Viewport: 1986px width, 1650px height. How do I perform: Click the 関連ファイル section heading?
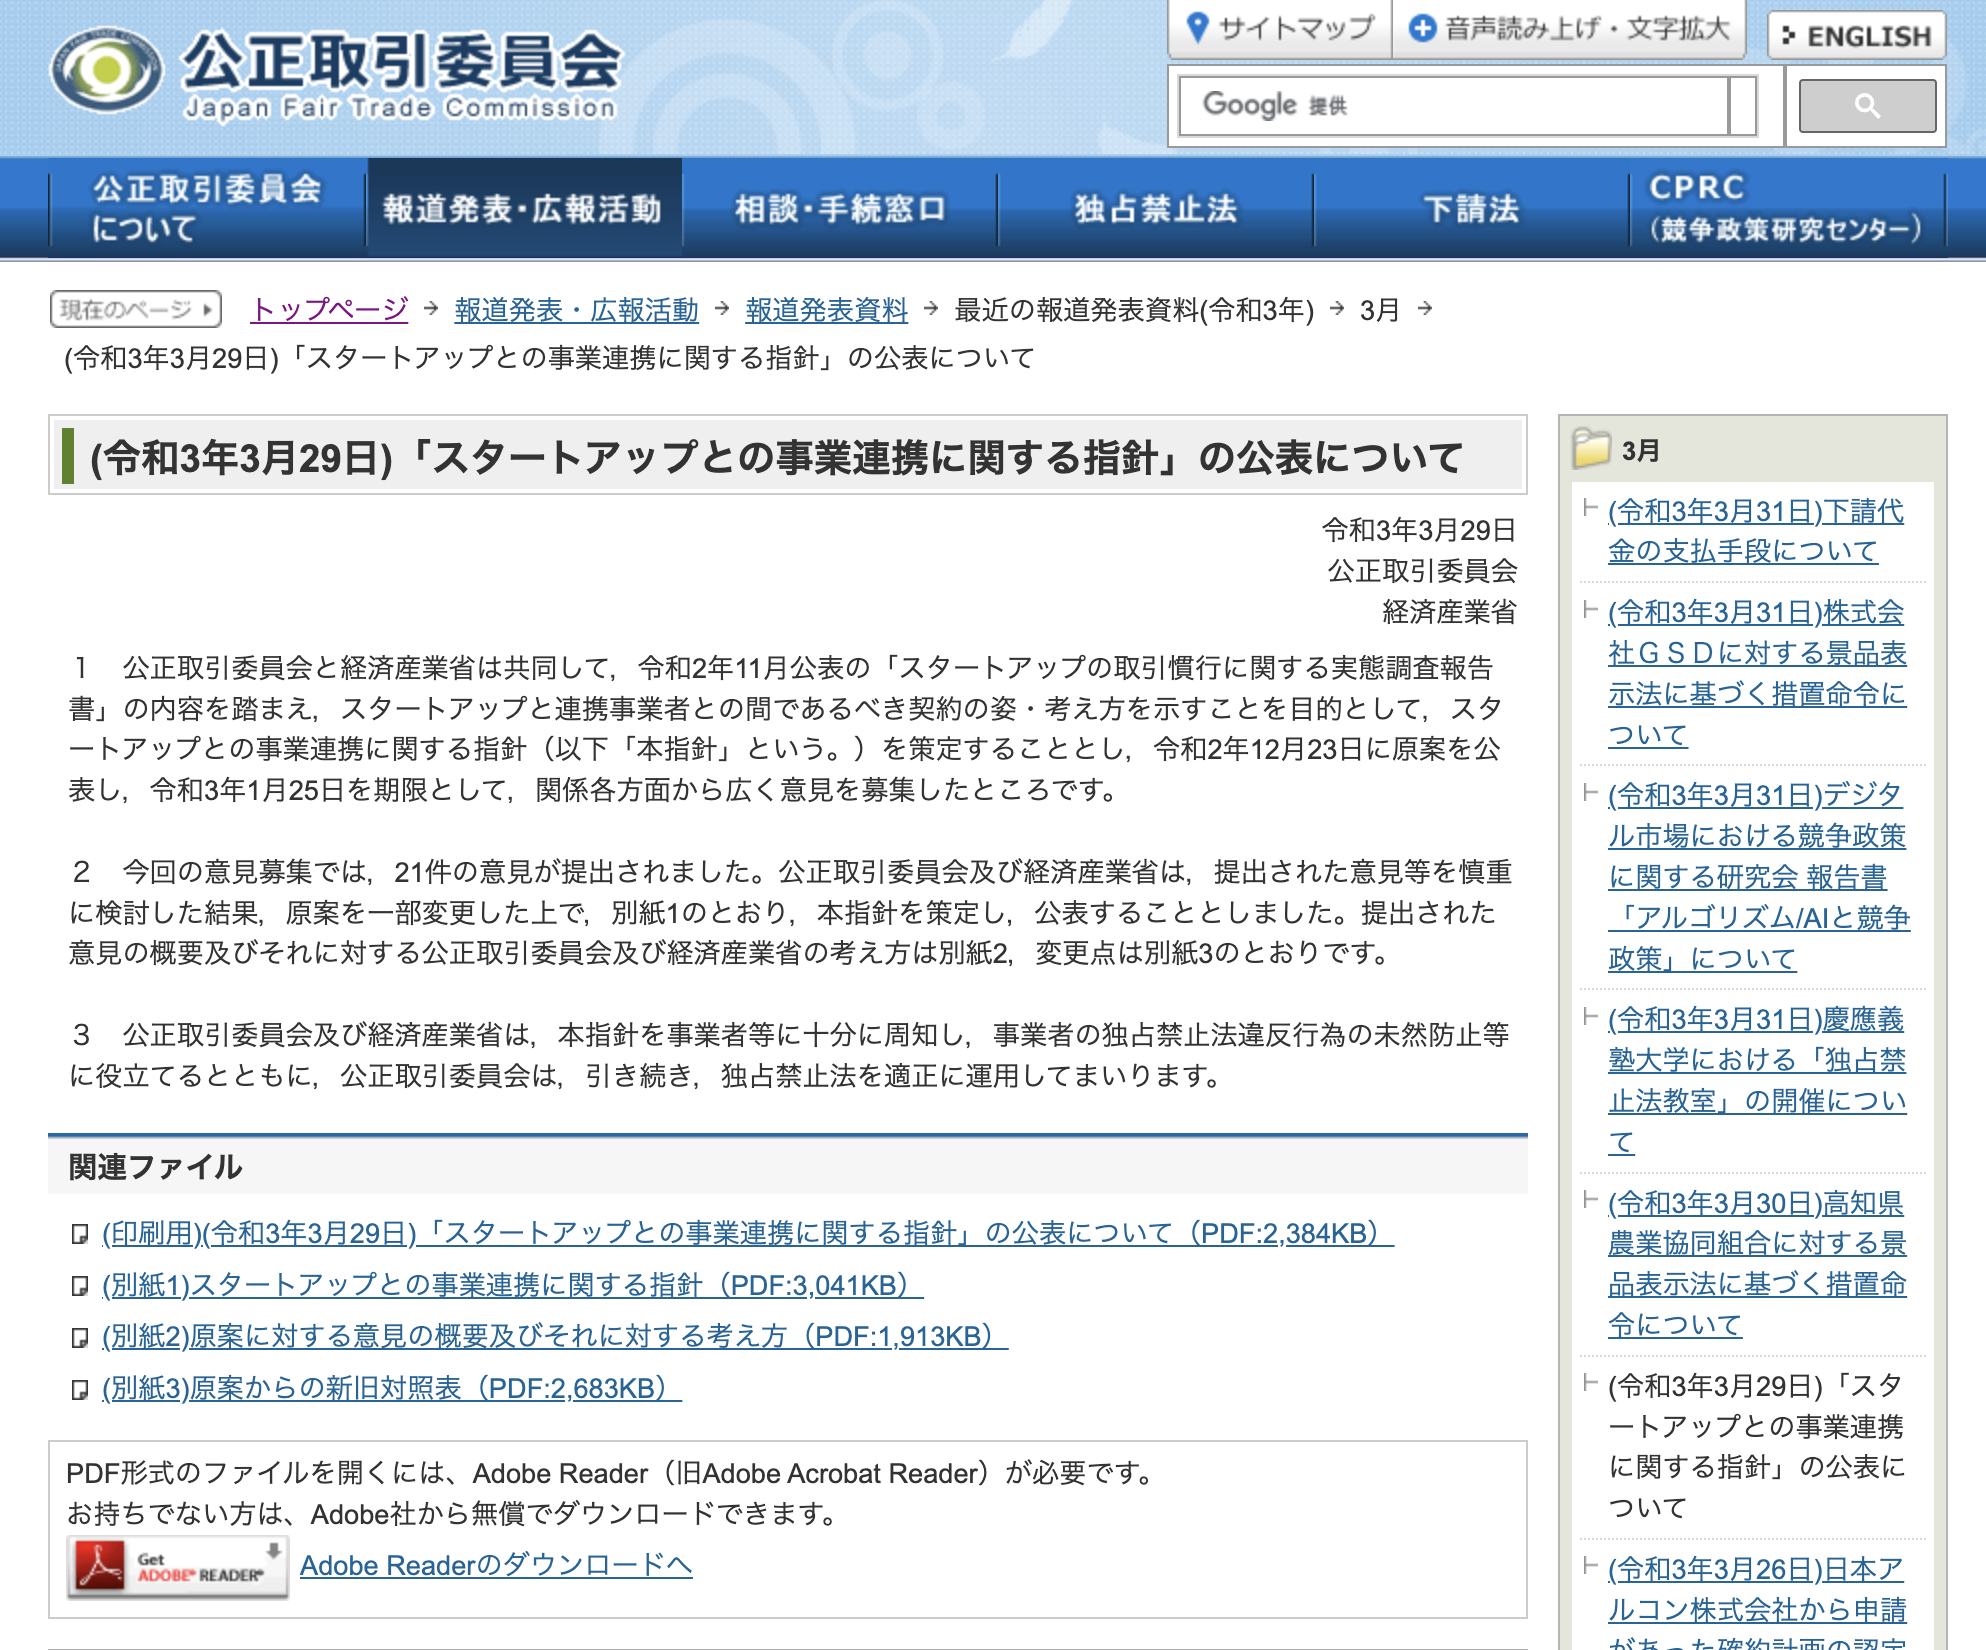(155, 1166)
